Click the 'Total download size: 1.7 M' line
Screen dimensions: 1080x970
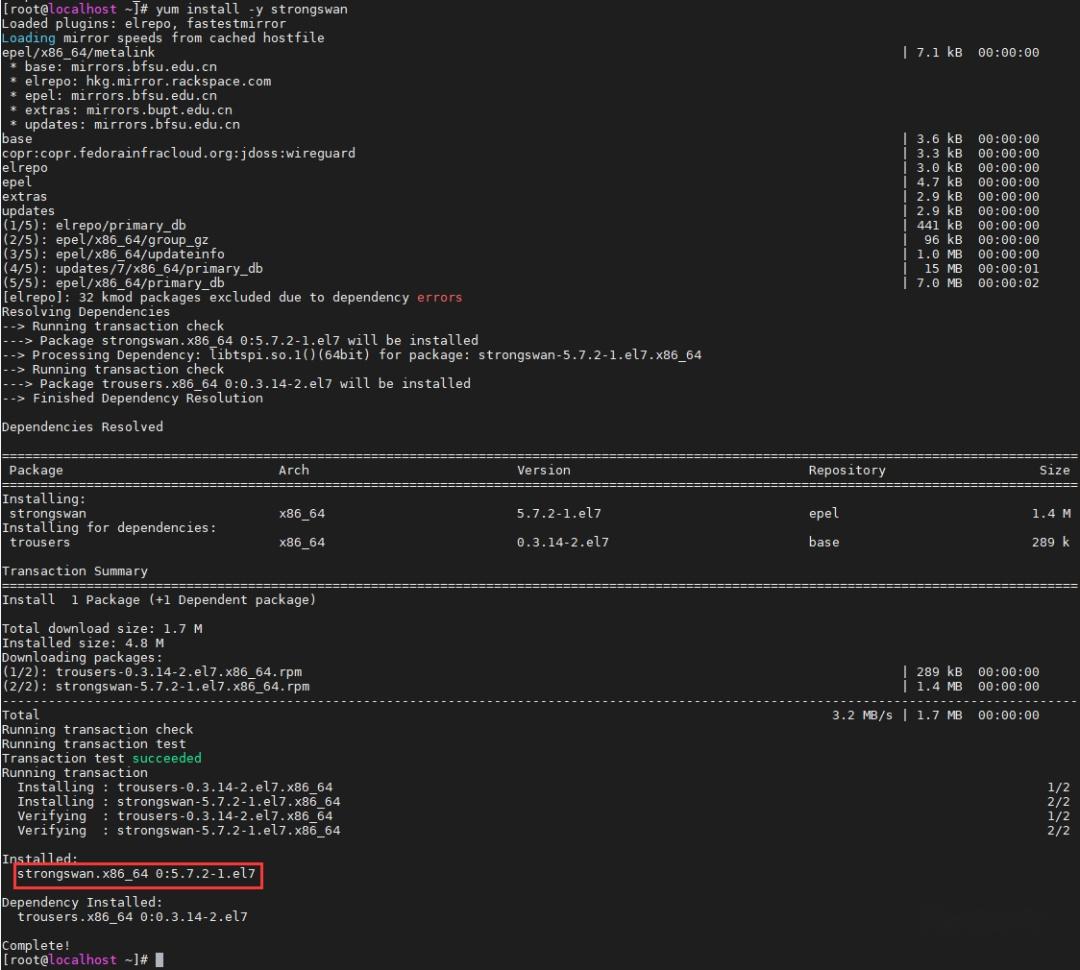tap(102, 629)
